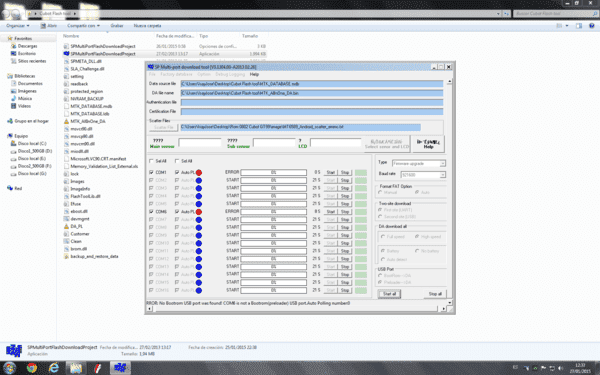Select the SPMultiPortFlashDownloadProject application file icon in Explorer
600x375 pixels.
click(x=66, y=54)
